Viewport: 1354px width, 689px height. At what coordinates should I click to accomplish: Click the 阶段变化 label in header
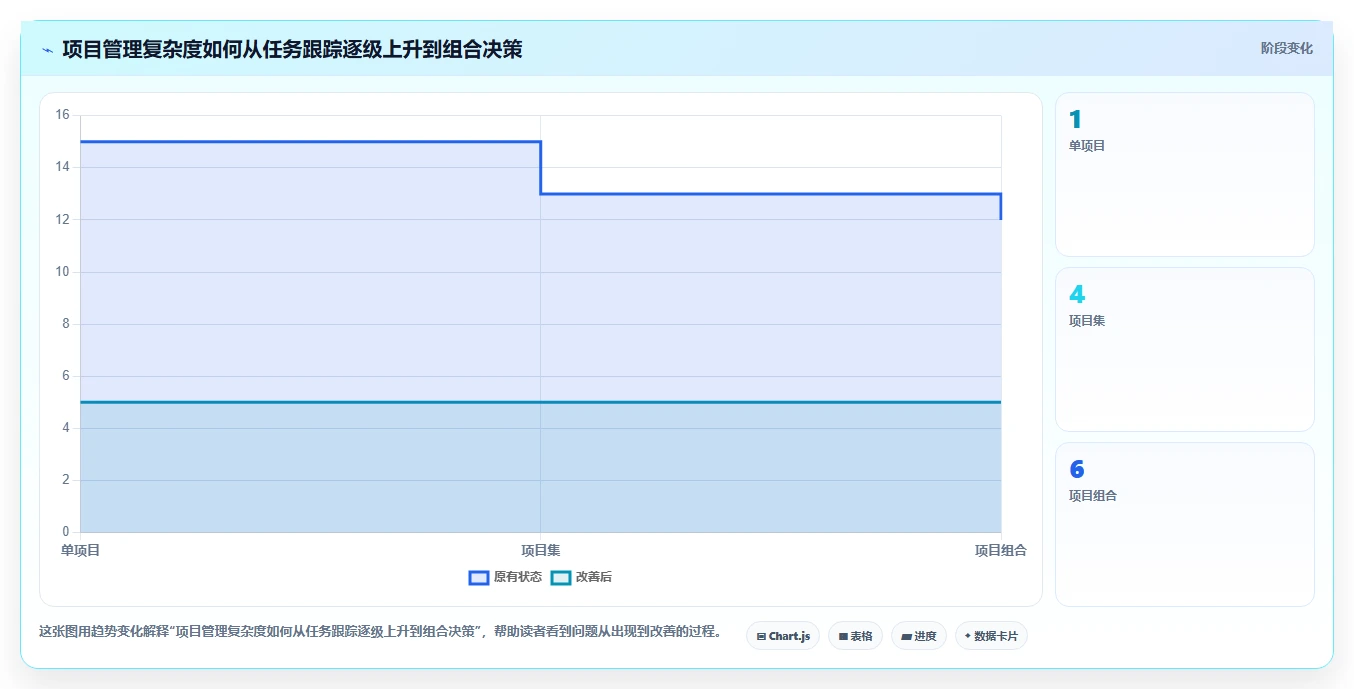1286,48
